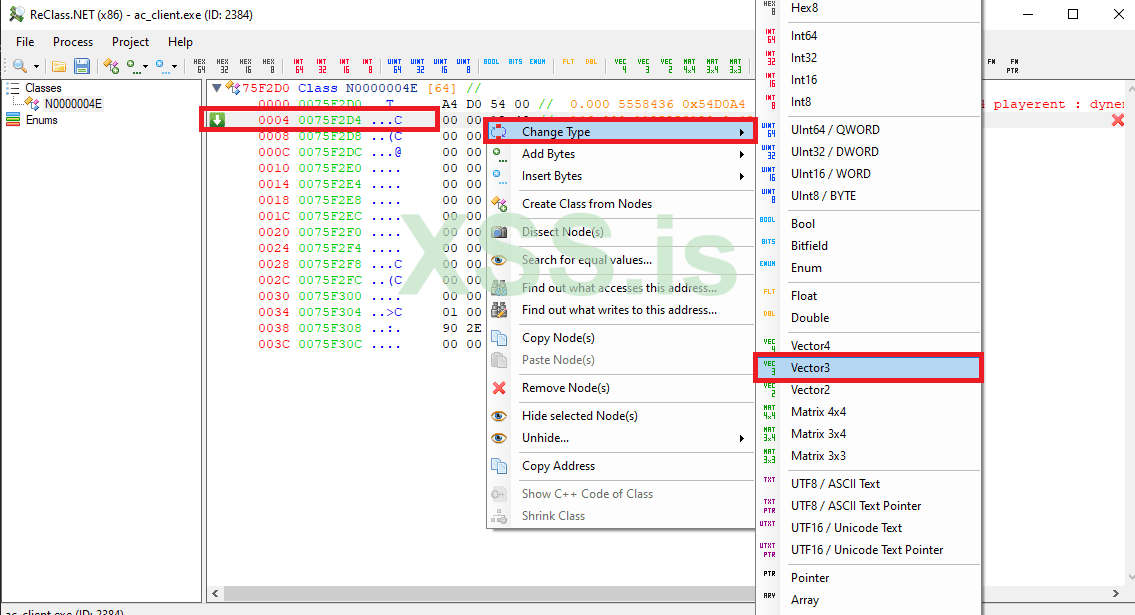Select the MAT 3x3 toolbar icon
This screenshot has height=615, width=1135.
[x=735, y=66]
